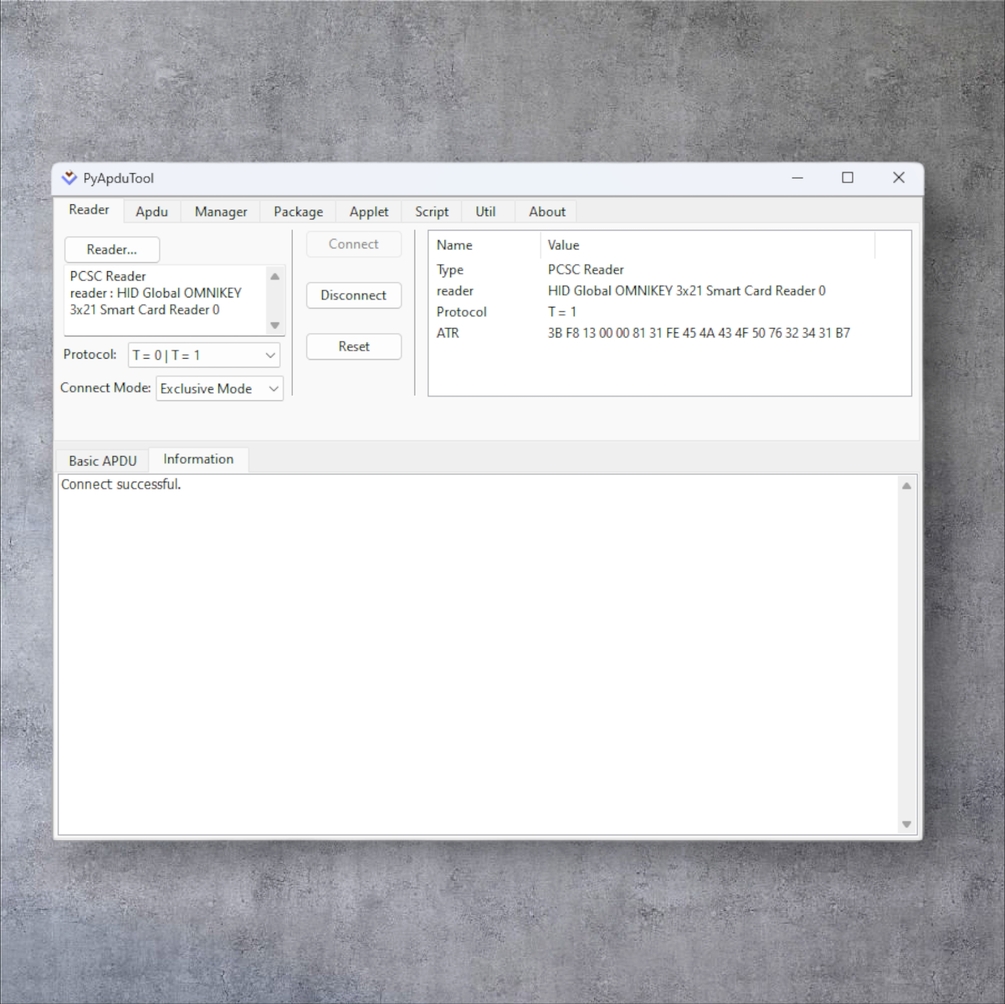Go to the Applet tab
This screenshot has height=1004, width=1005.
pyautogui.click(x=369, y=212)
